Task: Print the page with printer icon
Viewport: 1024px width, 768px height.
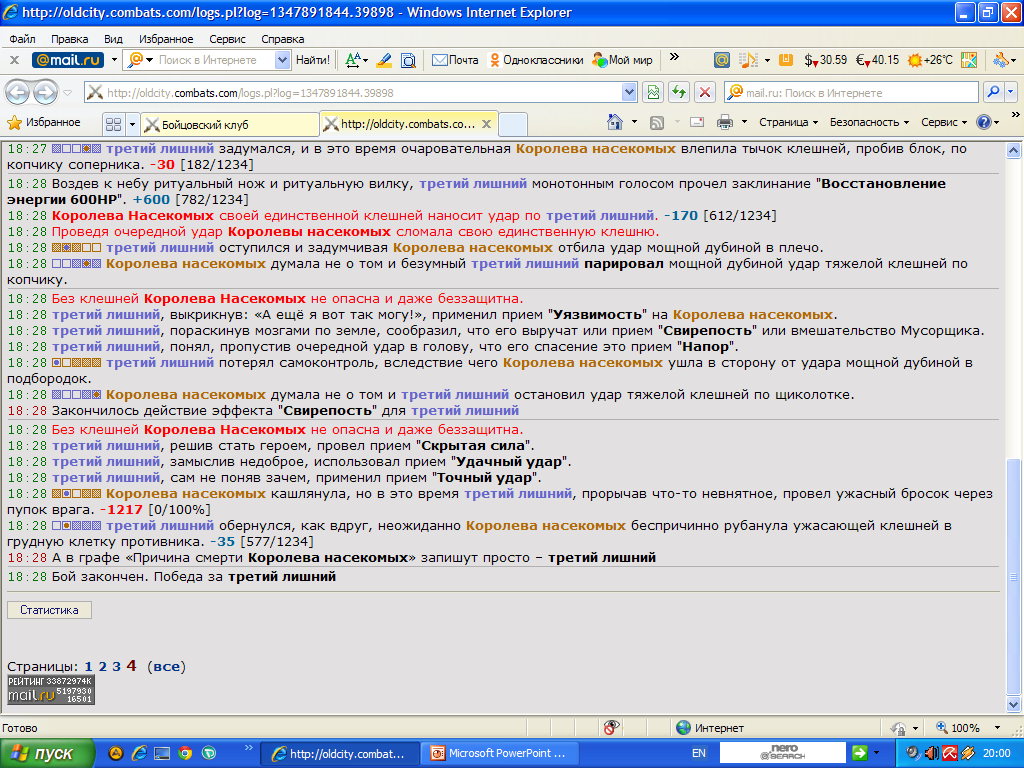Action: (x=724, y=122)
